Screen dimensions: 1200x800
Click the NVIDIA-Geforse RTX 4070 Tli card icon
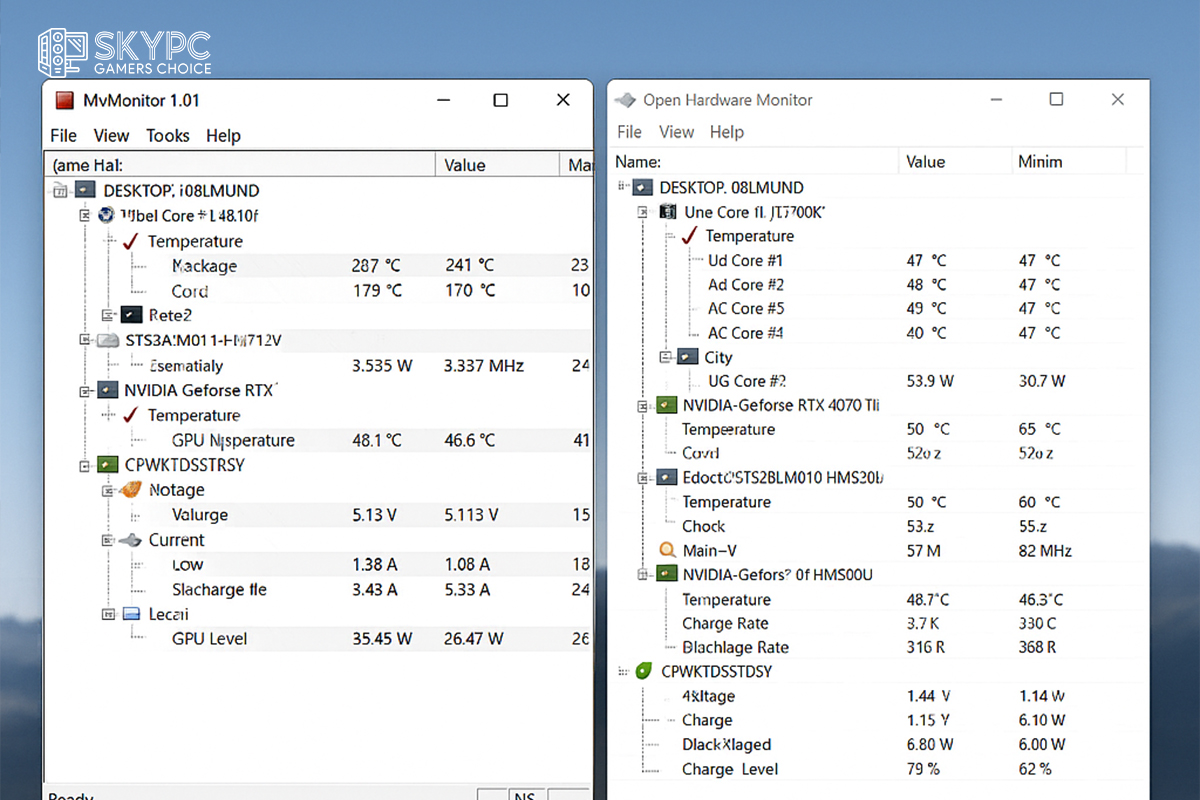click(x=666, y=406)
